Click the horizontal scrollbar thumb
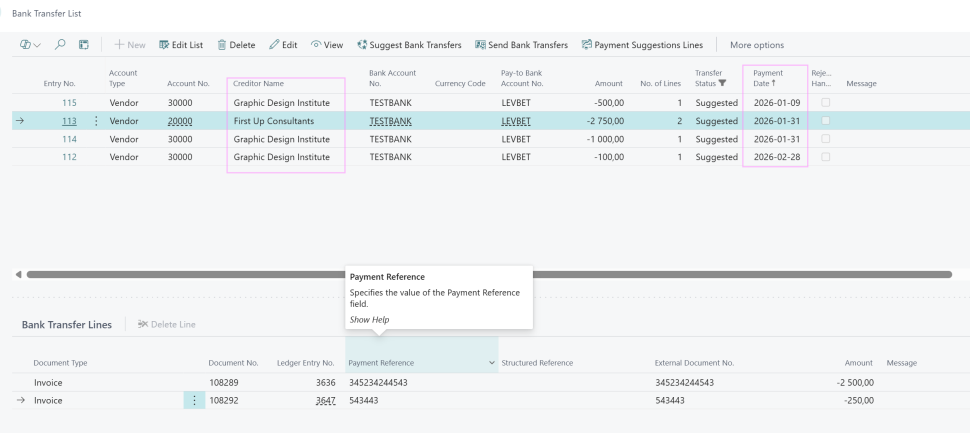This screenshot has width=970, height=433. click(489, 274)
